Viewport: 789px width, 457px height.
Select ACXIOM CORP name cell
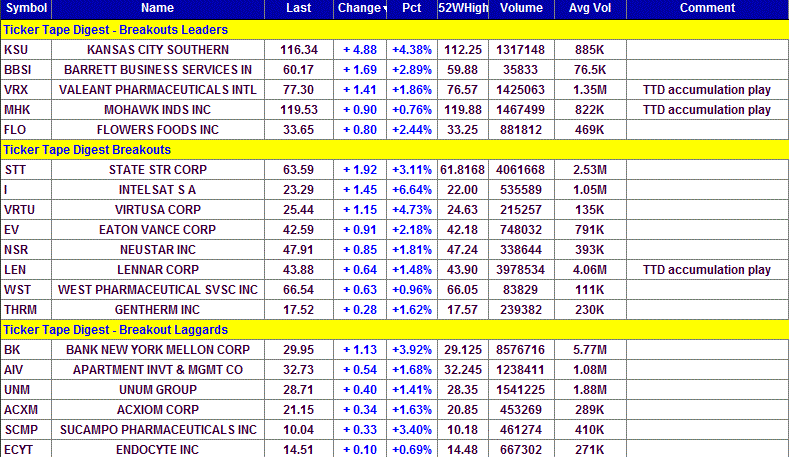tap(157, 410)
